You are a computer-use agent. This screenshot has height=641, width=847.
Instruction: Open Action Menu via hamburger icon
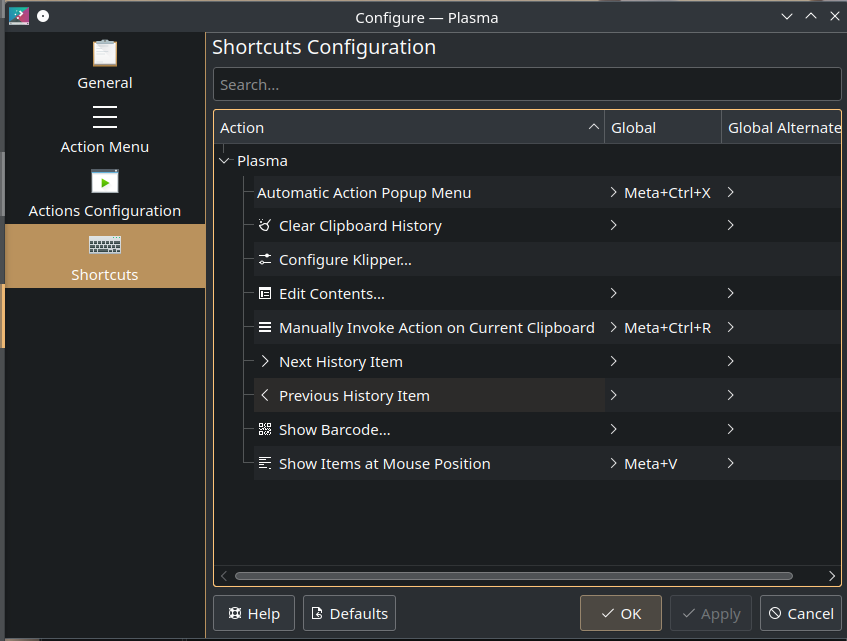pos(105,117)
